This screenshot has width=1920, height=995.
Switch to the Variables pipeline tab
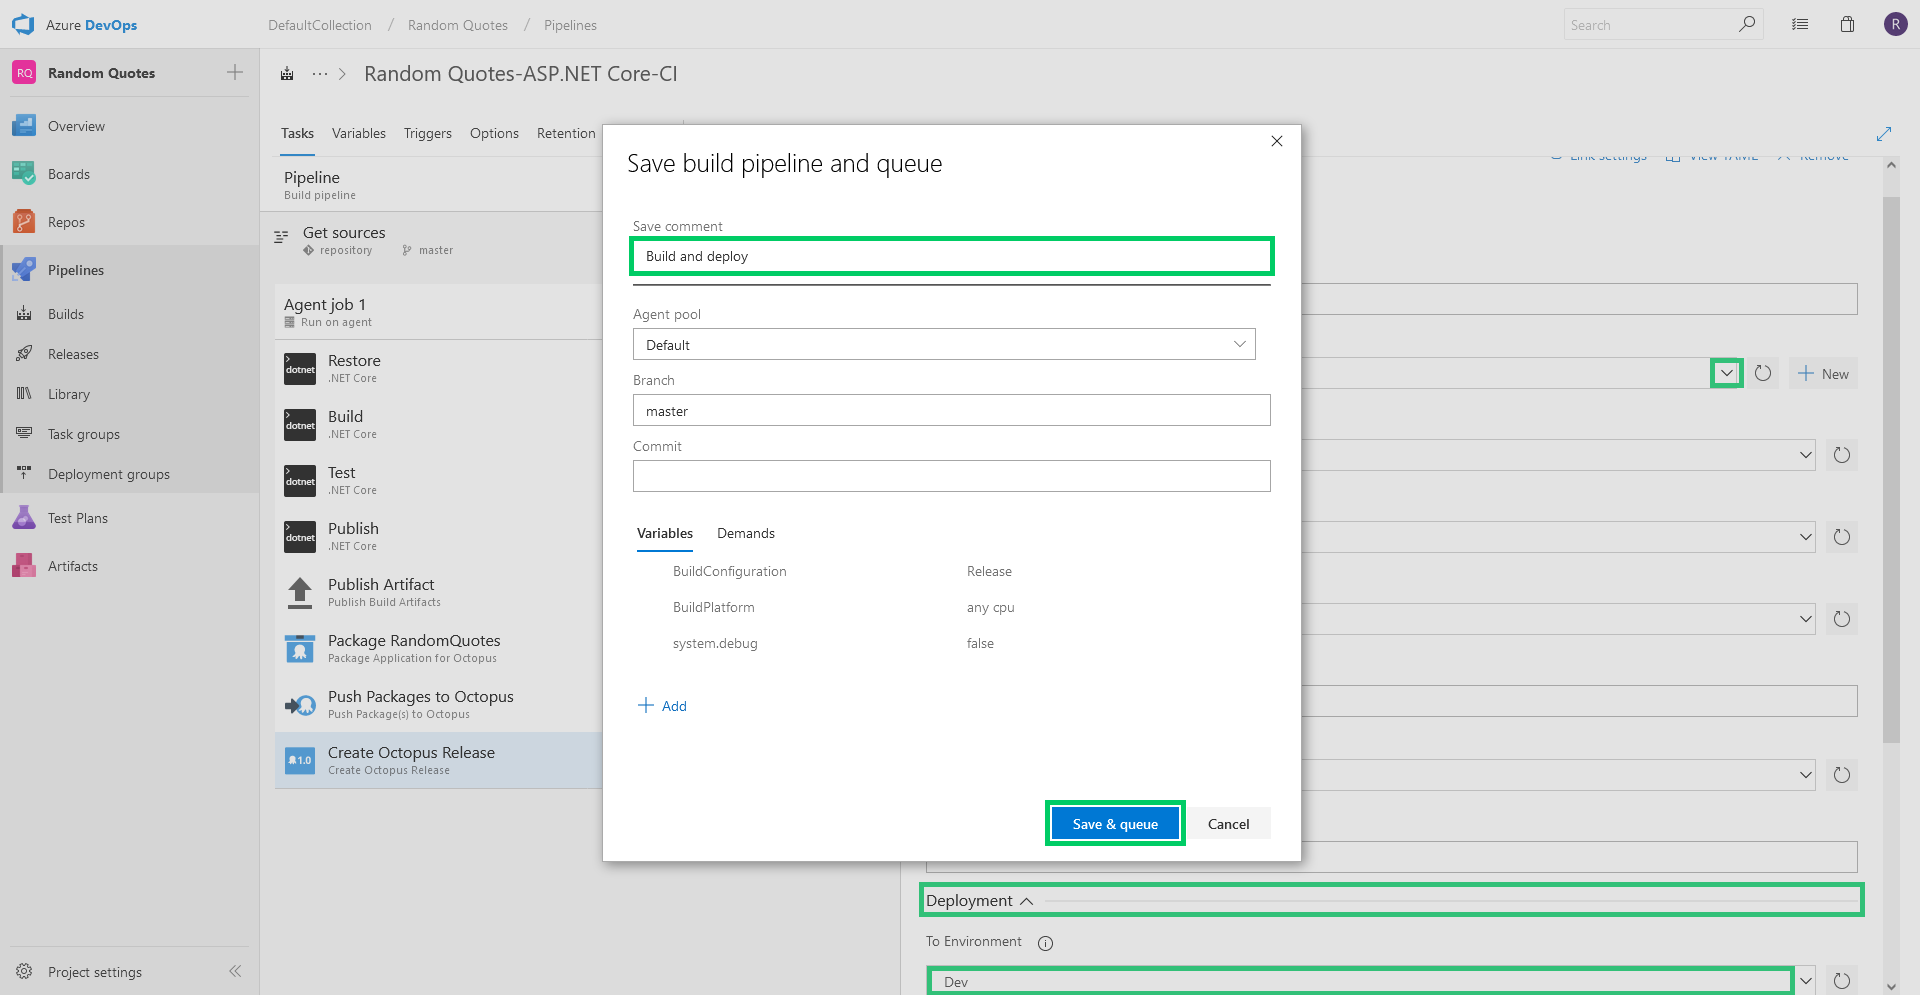[359, 133]
